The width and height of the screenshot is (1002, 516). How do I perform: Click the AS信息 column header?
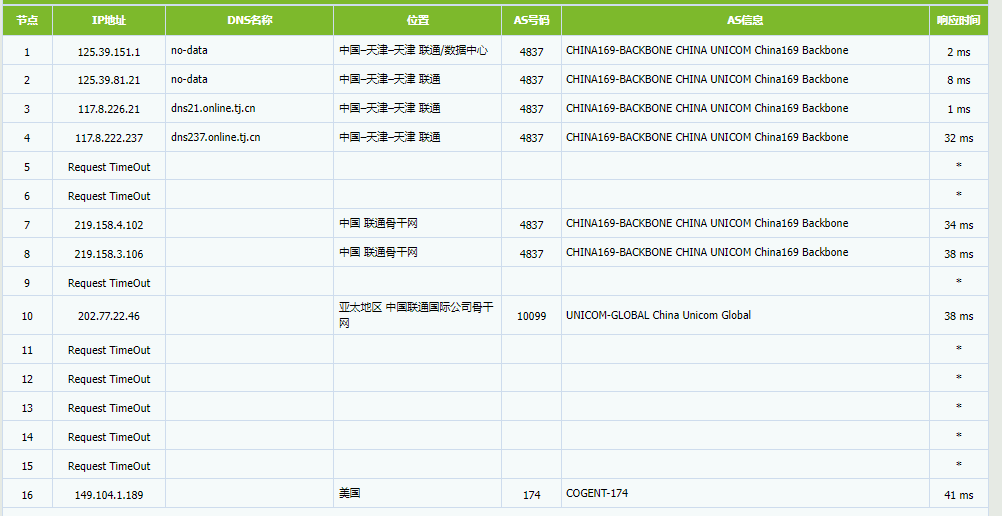tap(745, 20)
